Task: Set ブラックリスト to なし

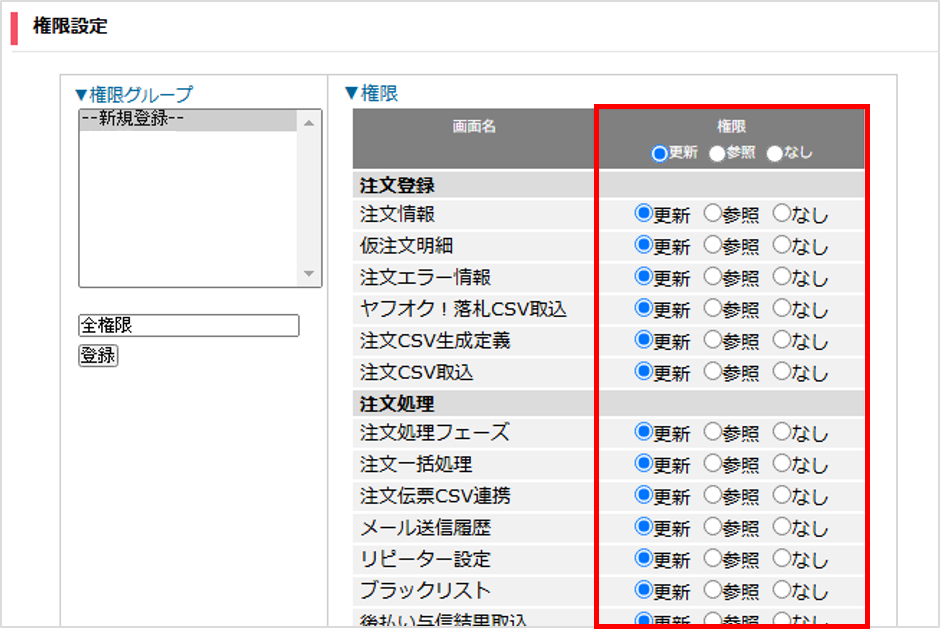Action: click(782, 590)
